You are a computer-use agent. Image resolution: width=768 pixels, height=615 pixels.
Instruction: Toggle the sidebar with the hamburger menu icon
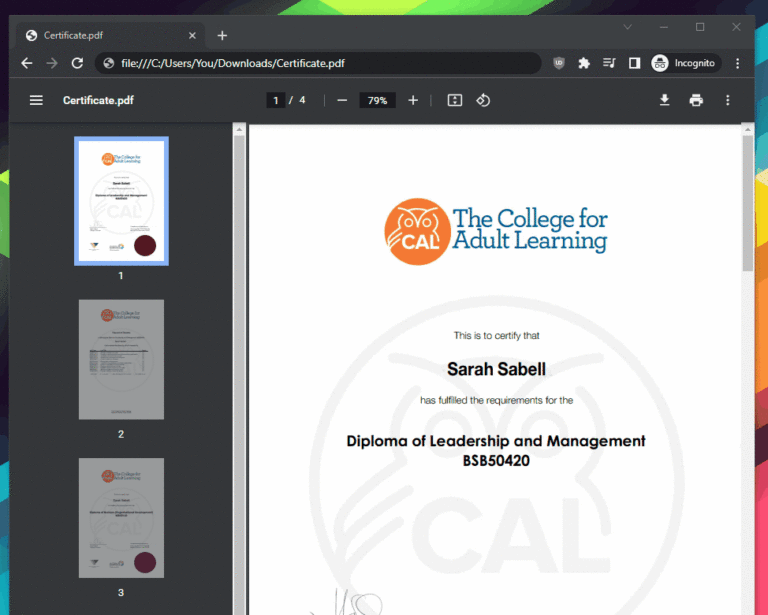[x=37, y=100]
